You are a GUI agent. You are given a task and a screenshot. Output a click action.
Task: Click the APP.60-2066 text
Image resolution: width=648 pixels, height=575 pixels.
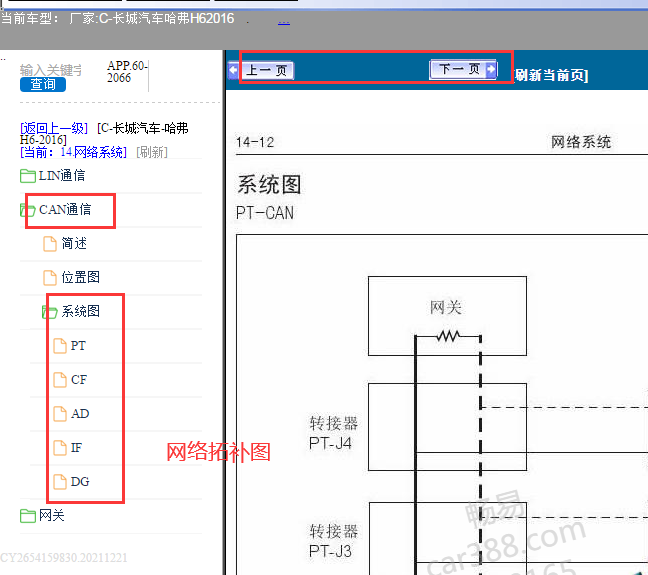click(127, 72)
